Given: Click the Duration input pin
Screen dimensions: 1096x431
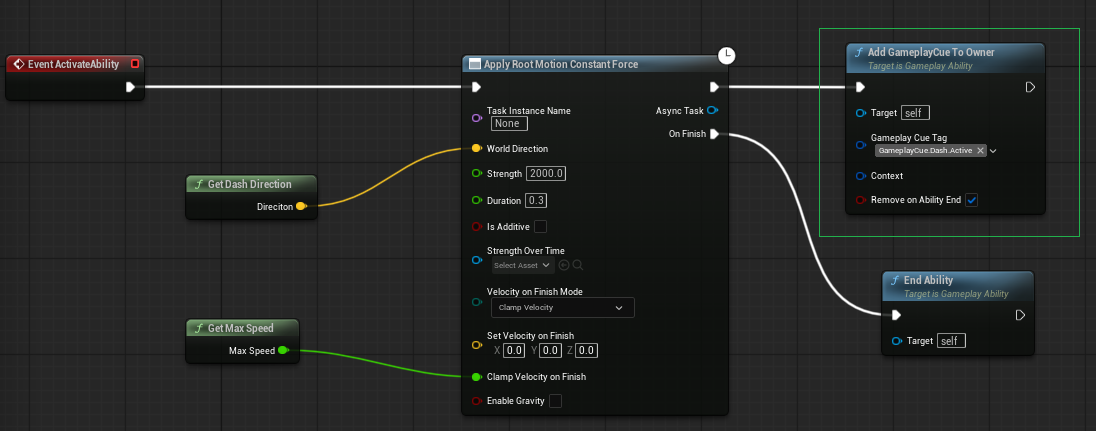Looking at the screenshot, I should point(477,200).
